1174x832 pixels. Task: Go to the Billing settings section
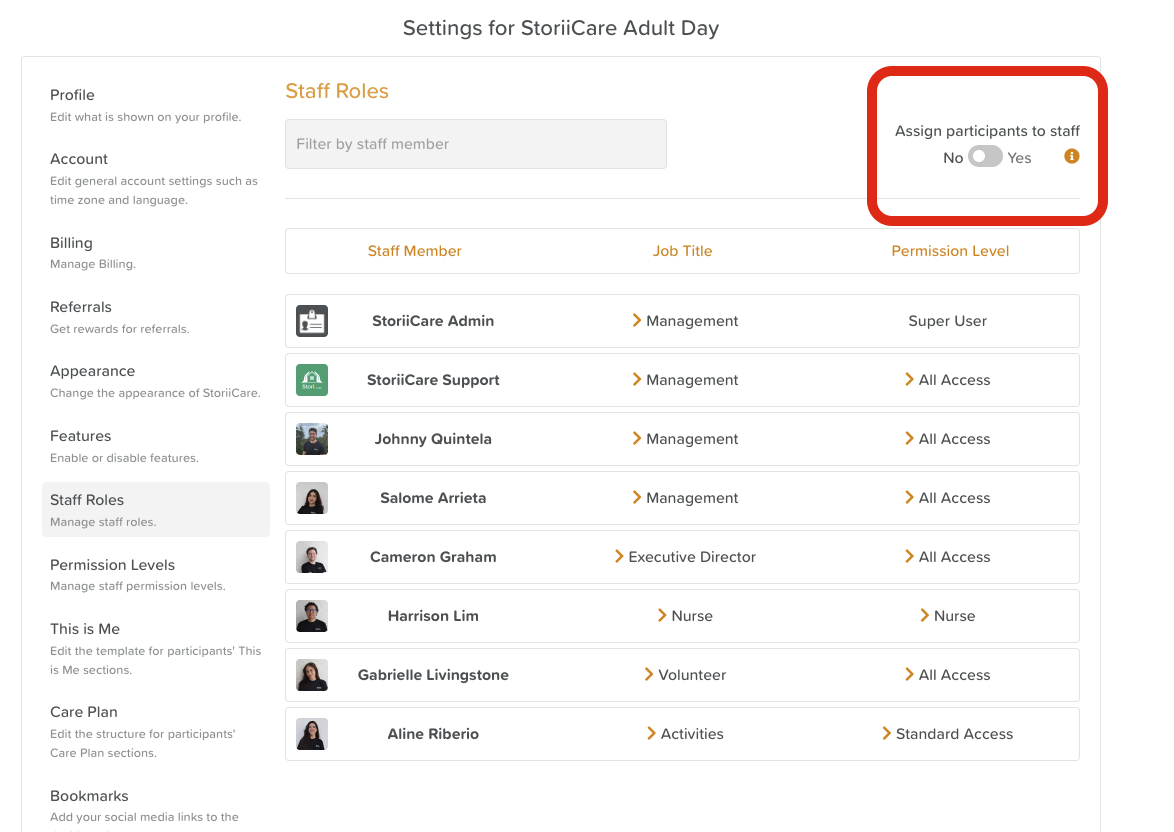coord(71,243)
